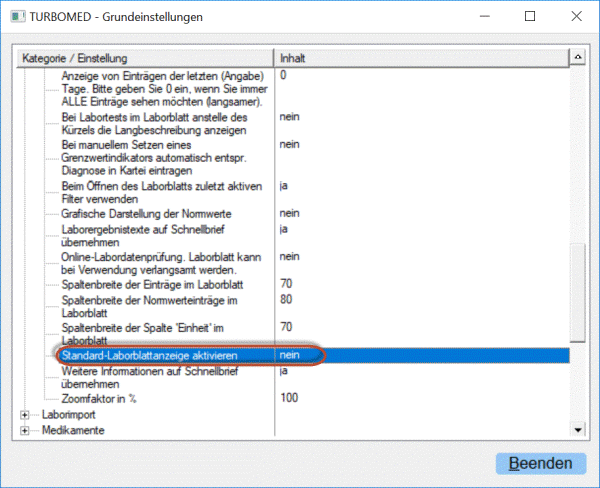
Task: Select 'Bei Labortests im Laborblatt' Langbeschreibung setting
Action: (x=155, y=124)
